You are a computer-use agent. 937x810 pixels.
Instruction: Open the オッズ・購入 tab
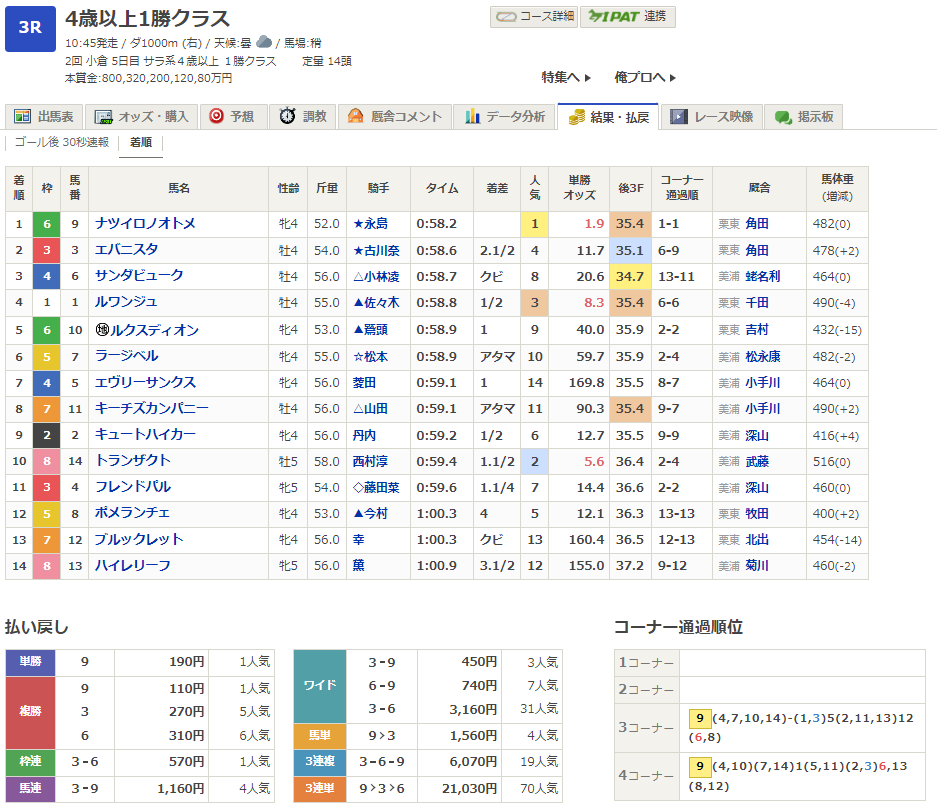pos(140,117)
